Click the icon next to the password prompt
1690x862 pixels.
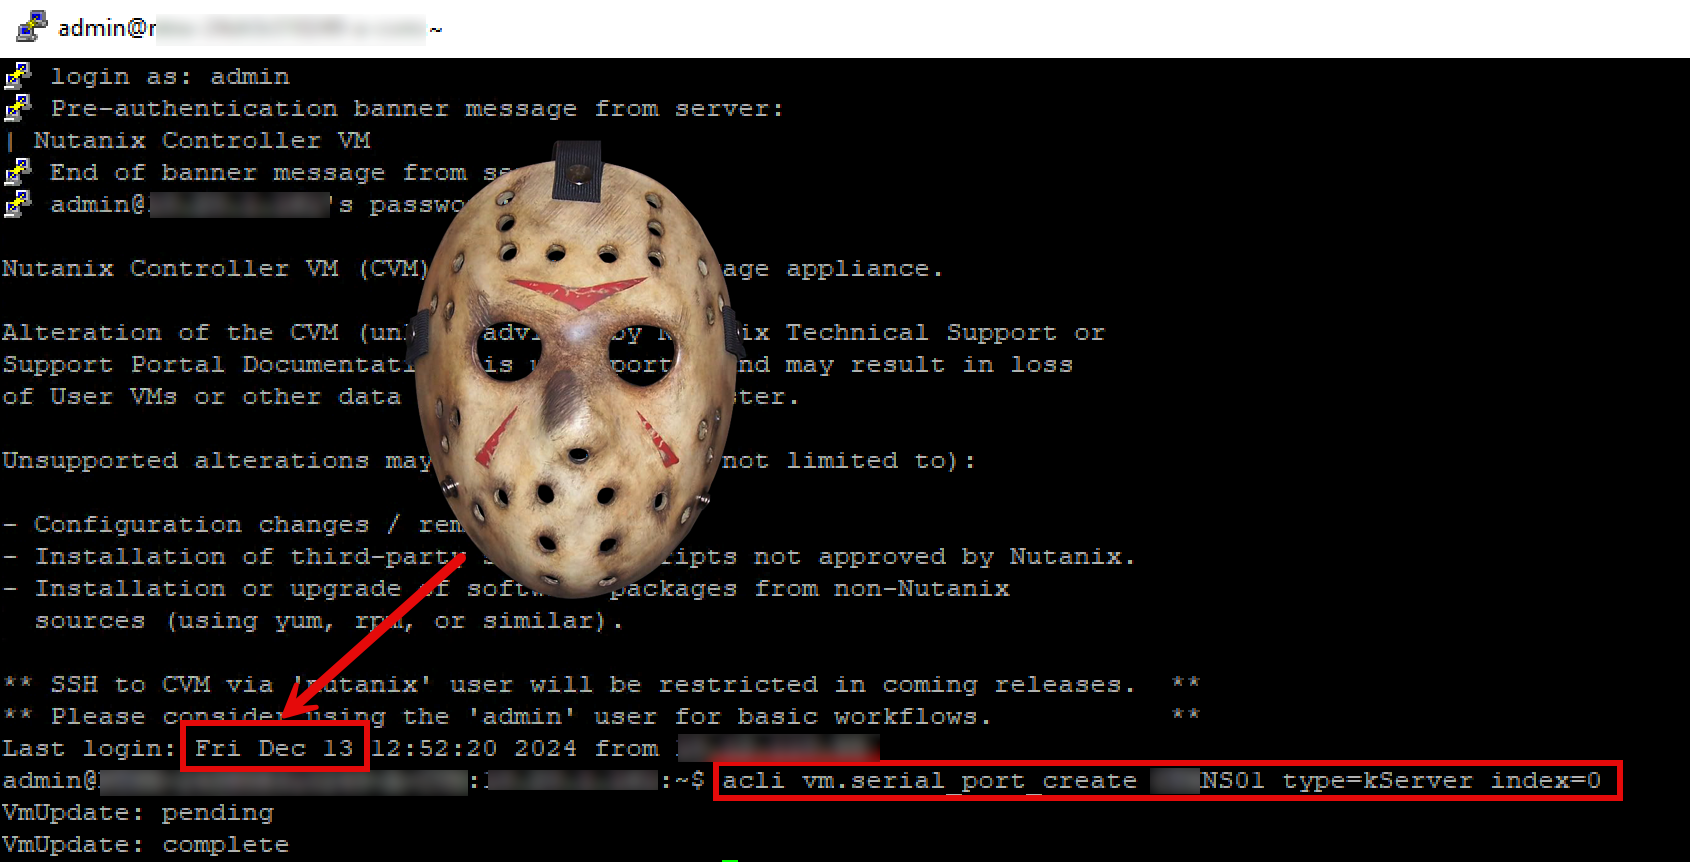(17, 204)
